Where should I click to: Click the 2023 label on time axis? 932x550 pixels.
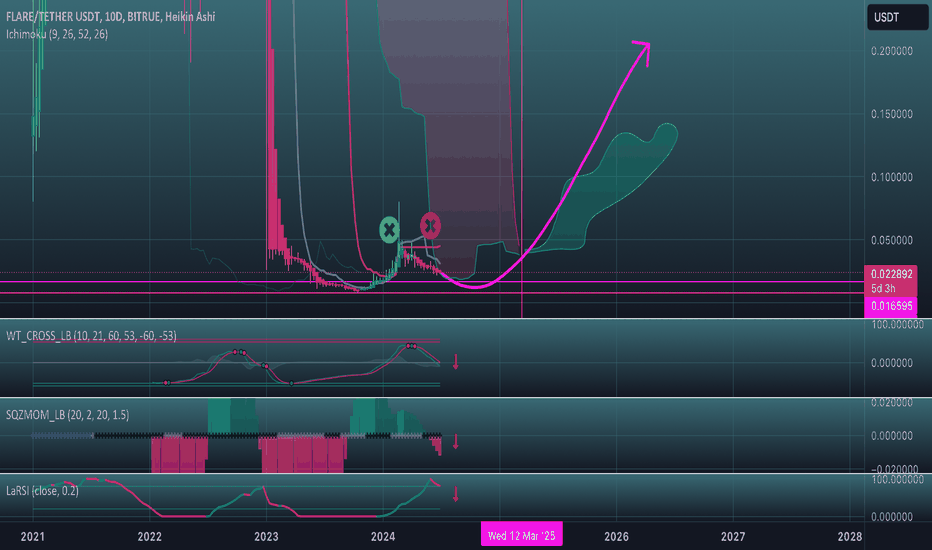click(x=266, y=536)
